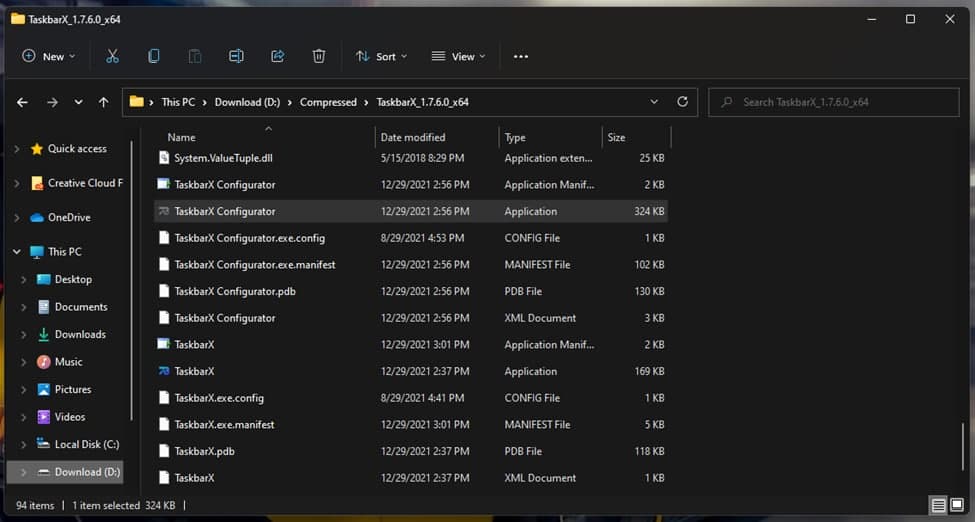Click the Music icon in sidebar
This screenshot has height=522, width=975.
pyautogui.click(x=44, y=362)
